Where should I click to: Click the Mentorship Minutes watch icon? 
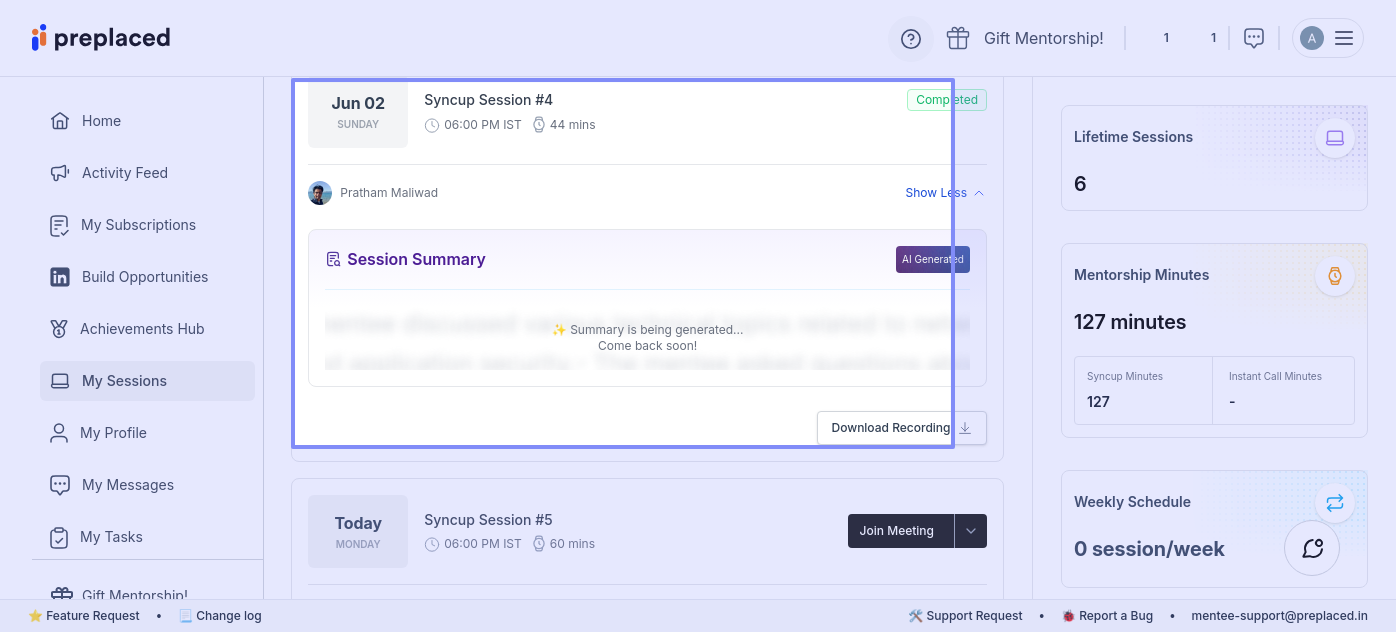pyautogui.click(x=1335, y=276)
